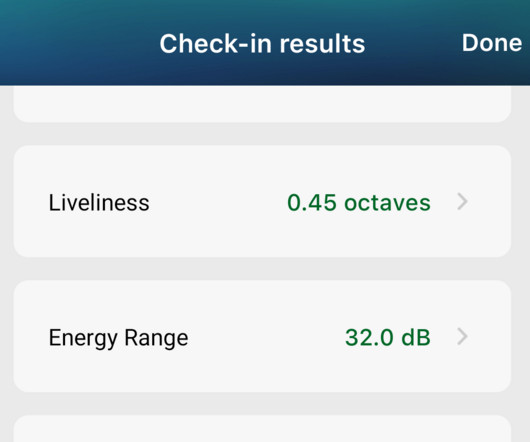The height and width of the screenshot is (442, 530).
Task: Select the partially visible card below Energy Range
Action: pos(262,428)
